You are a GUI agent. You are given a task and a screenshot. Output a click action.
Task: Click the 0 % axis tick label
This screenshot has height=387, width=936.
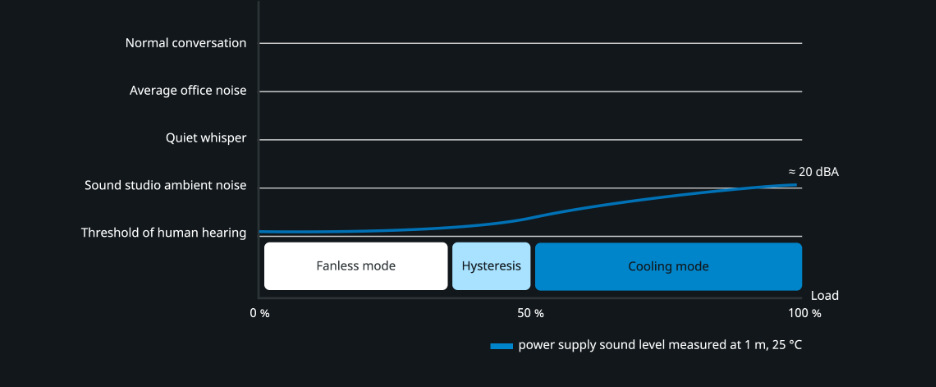(260, 313)
